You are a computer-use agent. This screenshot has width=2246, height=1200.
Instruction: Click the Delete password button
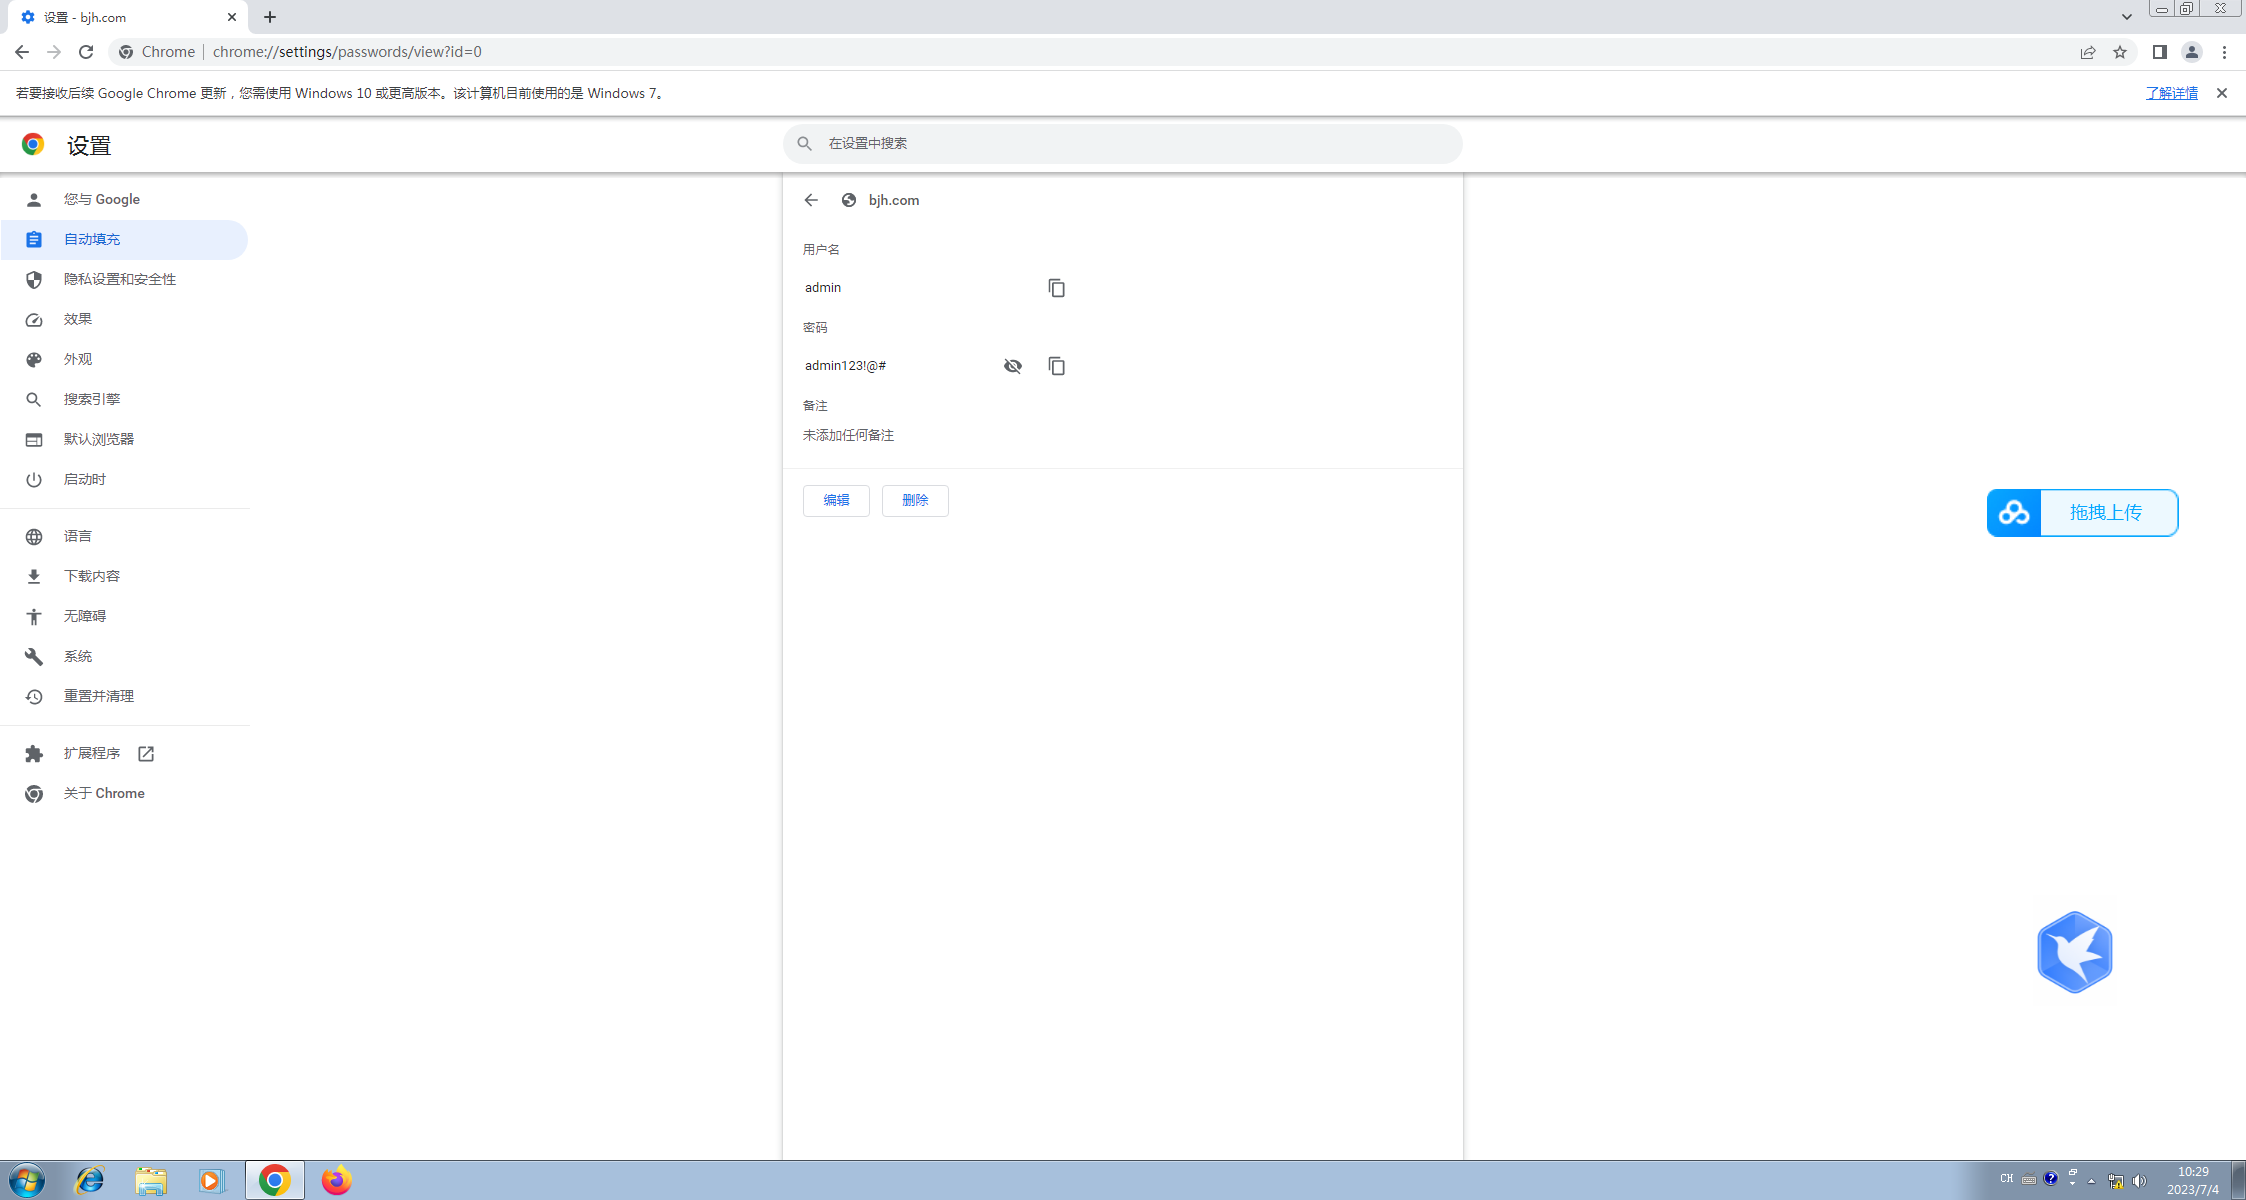point(915,501)
